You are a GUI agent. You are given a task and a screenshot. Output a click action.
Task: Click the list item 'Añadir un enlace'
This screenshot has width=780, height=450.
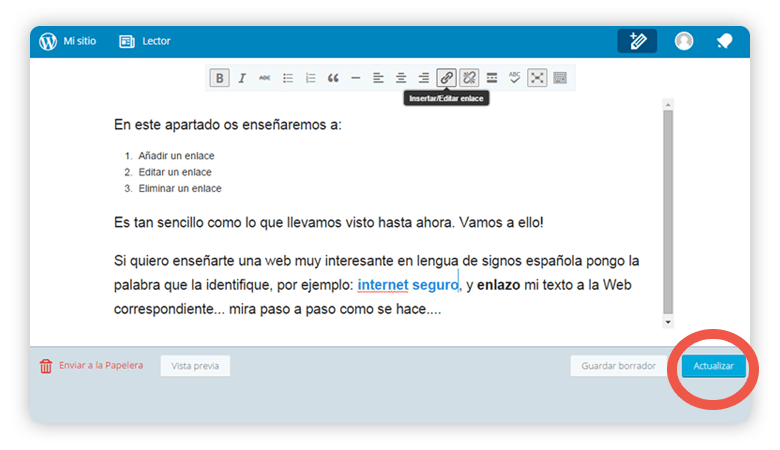(177, 156)
